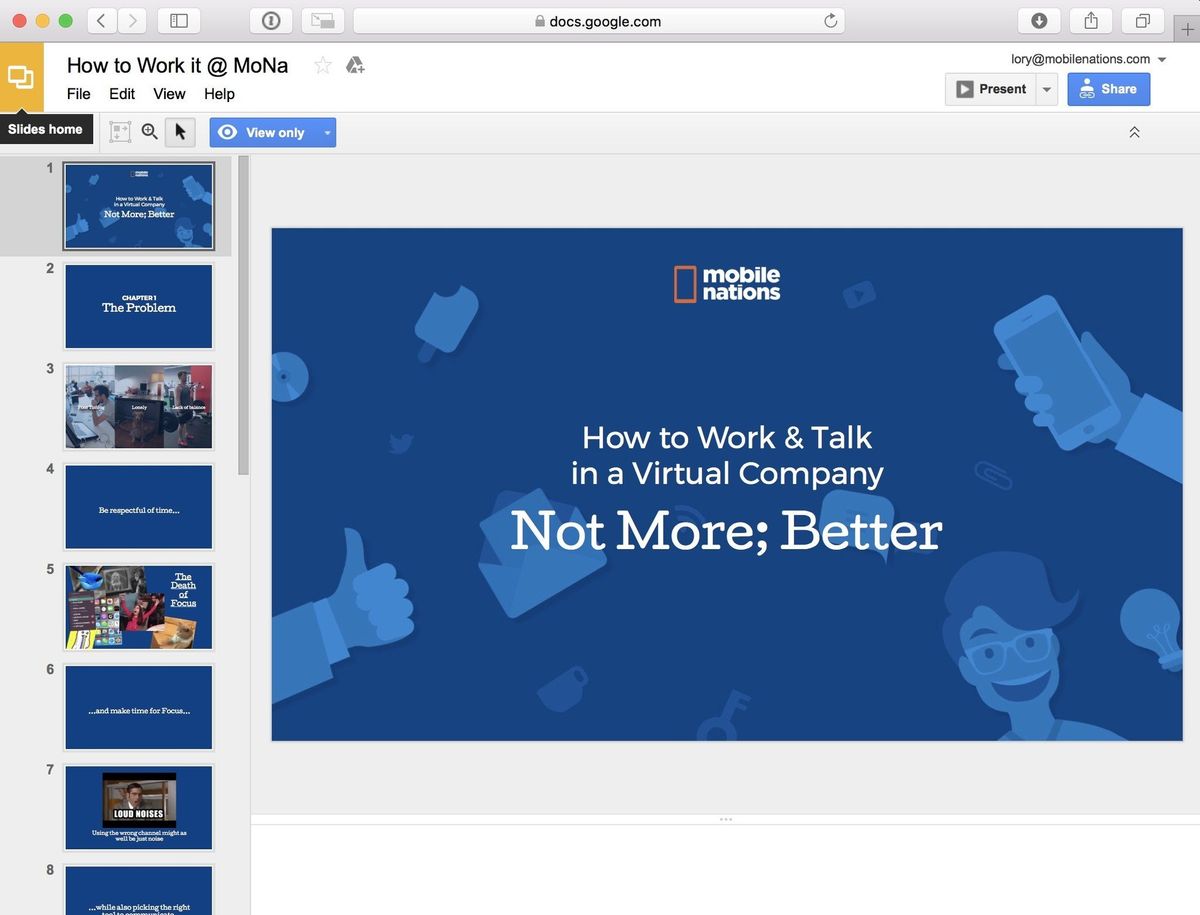Image resolution: width=1200 pixels, height=915 pixels.
Task: Select slide 1 title thumbnail
Action: [139, 206]
